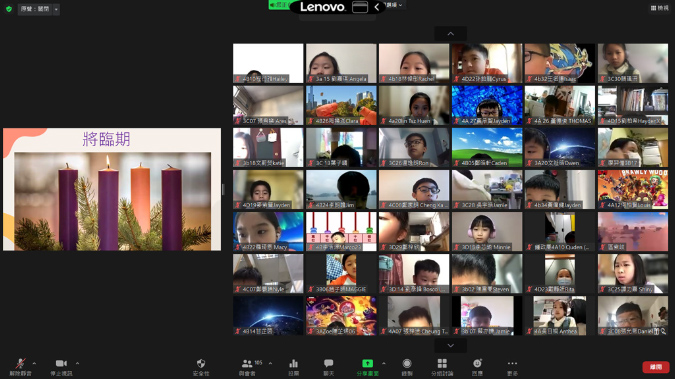Screen dimensions: 675x379
Task: Click the red Leave meeting button
Action: 656,367
